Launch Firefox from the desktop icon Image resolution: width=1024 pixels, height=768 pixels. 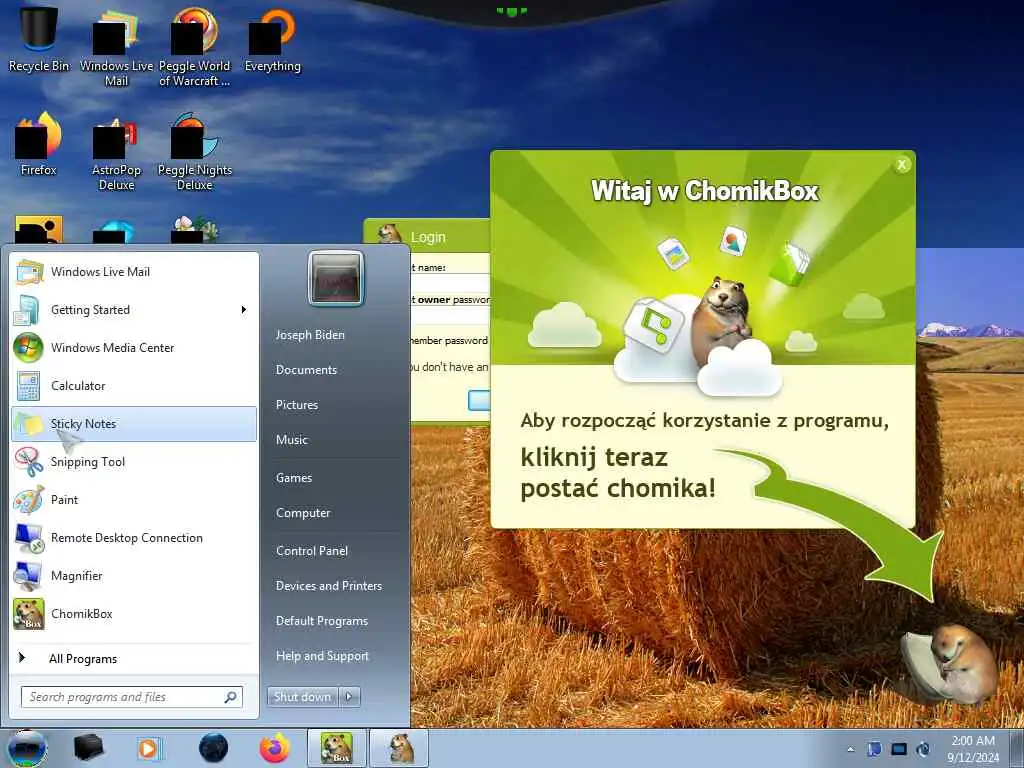click(x=38, y=144)
